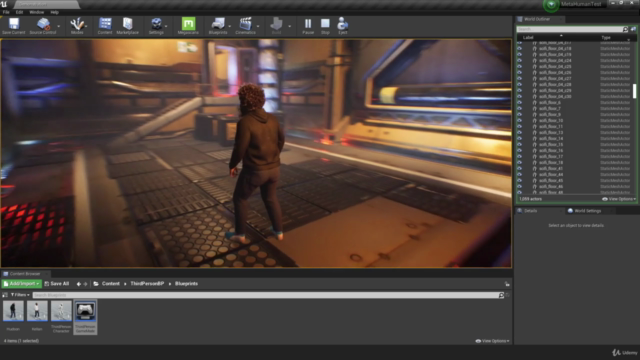Expand the Source Control dropdown arrow

(59, 26)
